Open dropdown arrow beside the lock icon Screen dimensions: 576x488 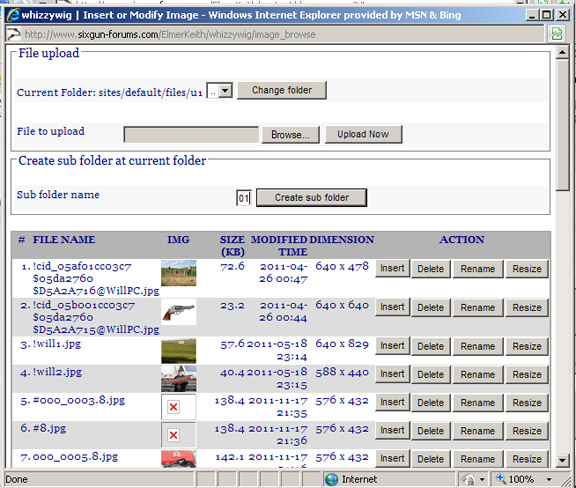click(482, 479)
